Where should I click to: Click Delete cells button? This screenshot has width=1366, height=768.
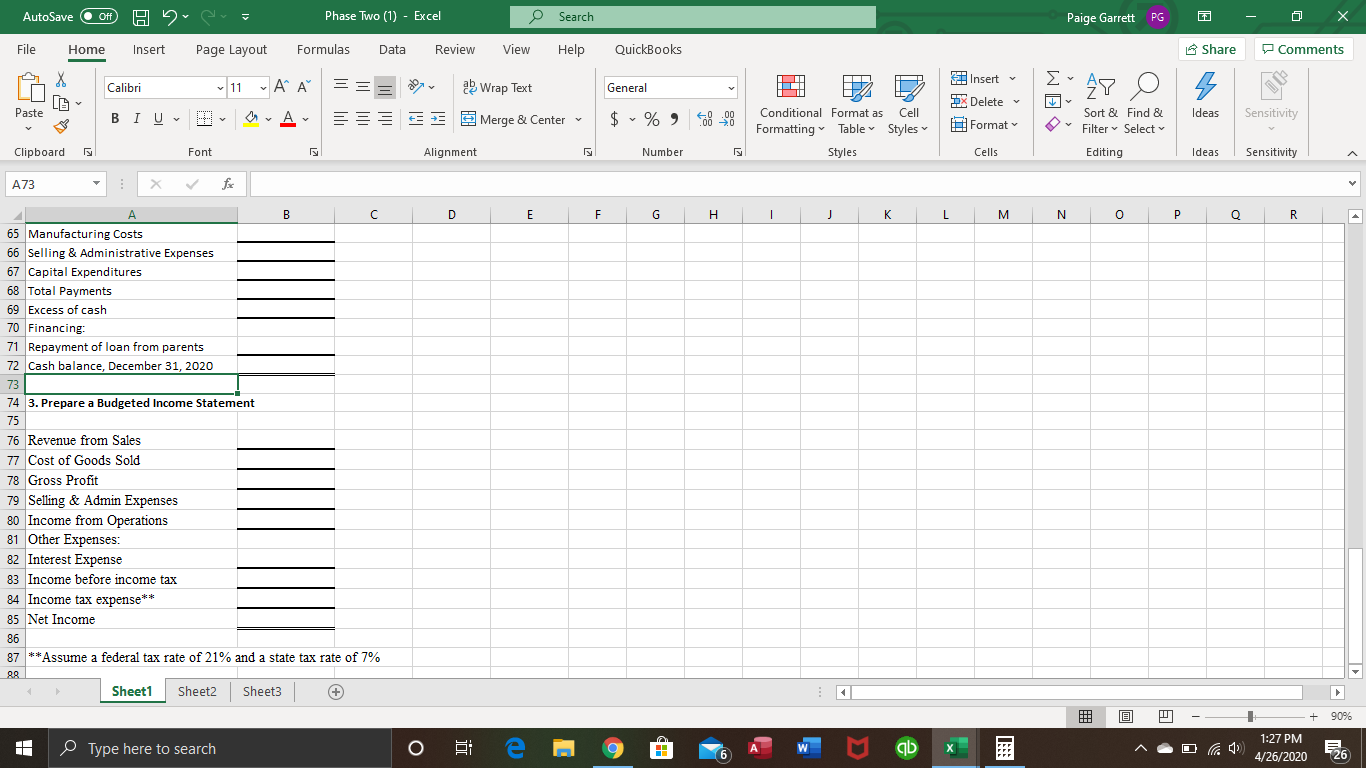pos(986,101)
